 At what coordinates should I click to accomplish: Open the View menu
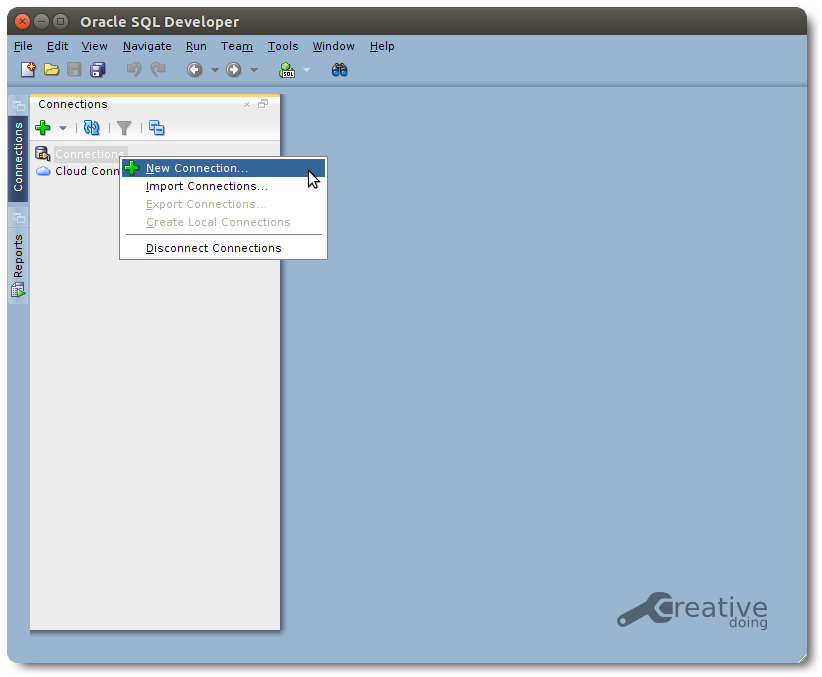(94, 46)
